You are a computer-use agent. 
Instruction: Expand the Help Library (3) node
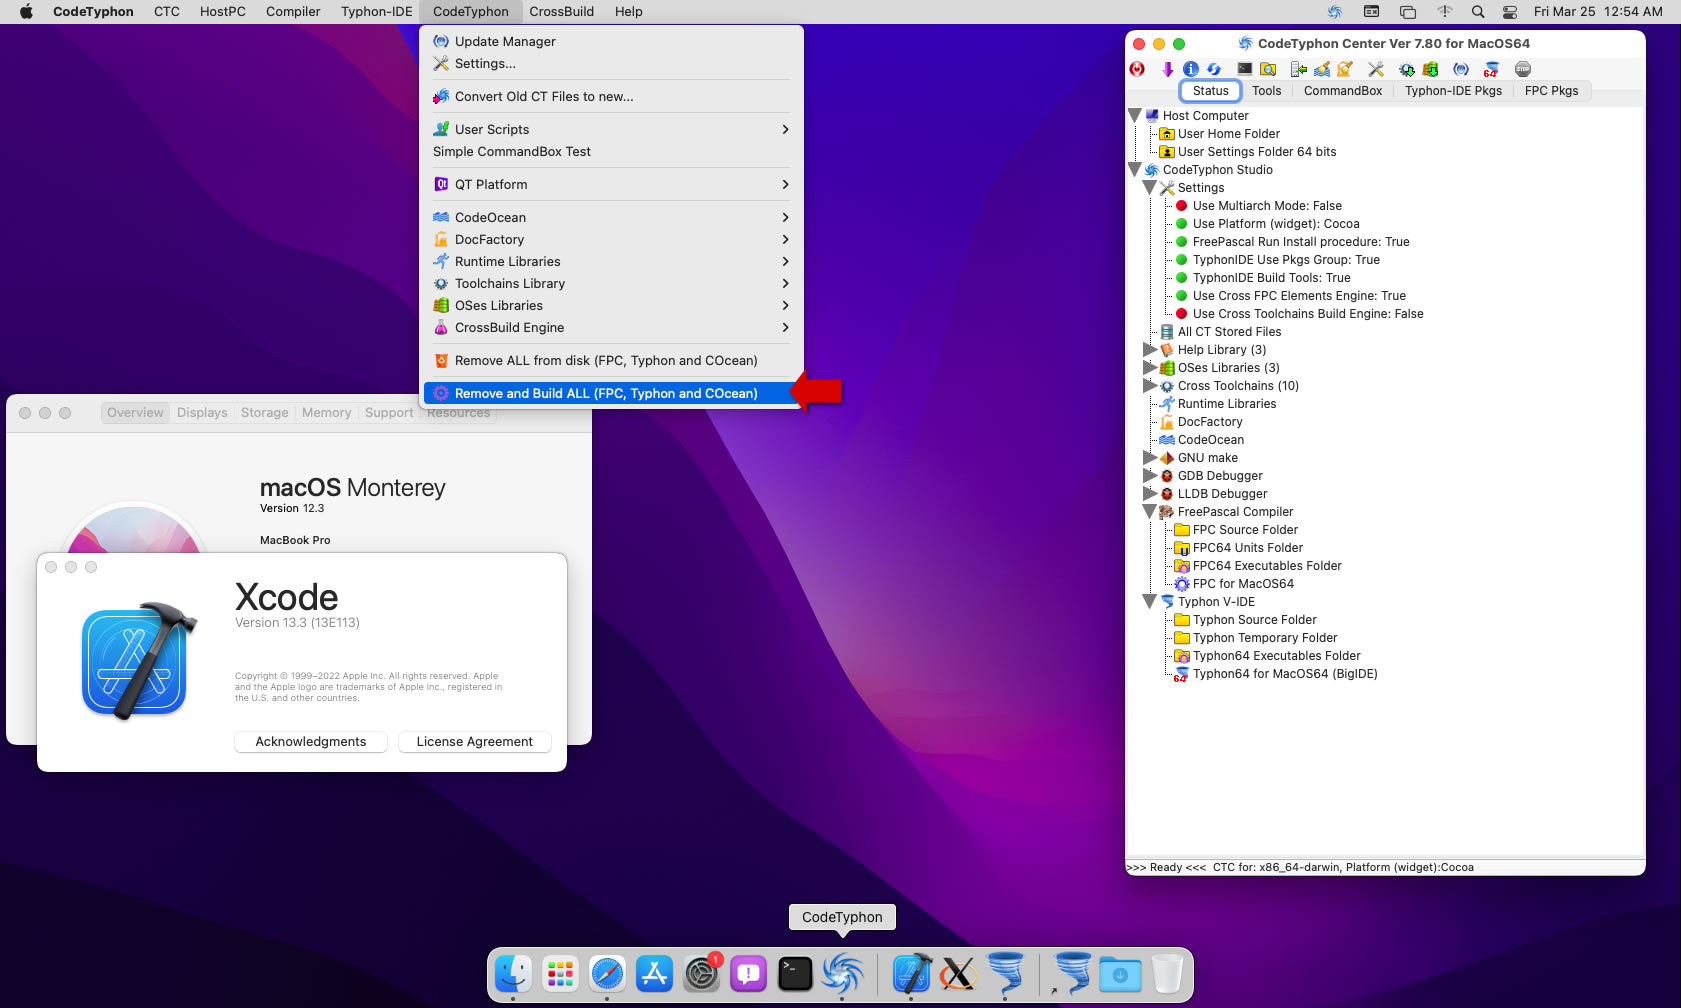tap(1150, 350)
